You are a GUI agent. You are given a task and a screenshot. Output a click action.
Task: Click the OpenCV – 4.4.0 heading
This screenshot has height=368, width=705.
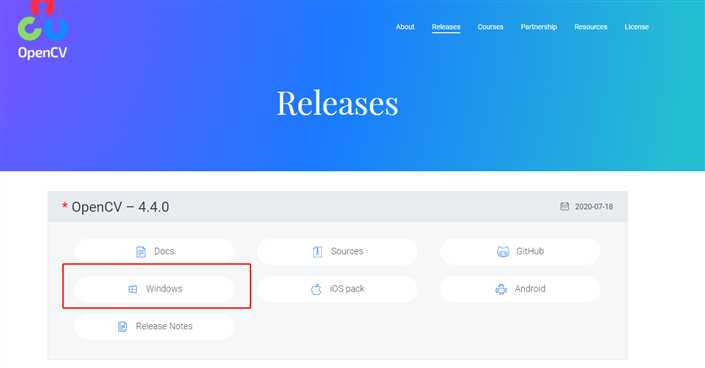click(120, 207)
